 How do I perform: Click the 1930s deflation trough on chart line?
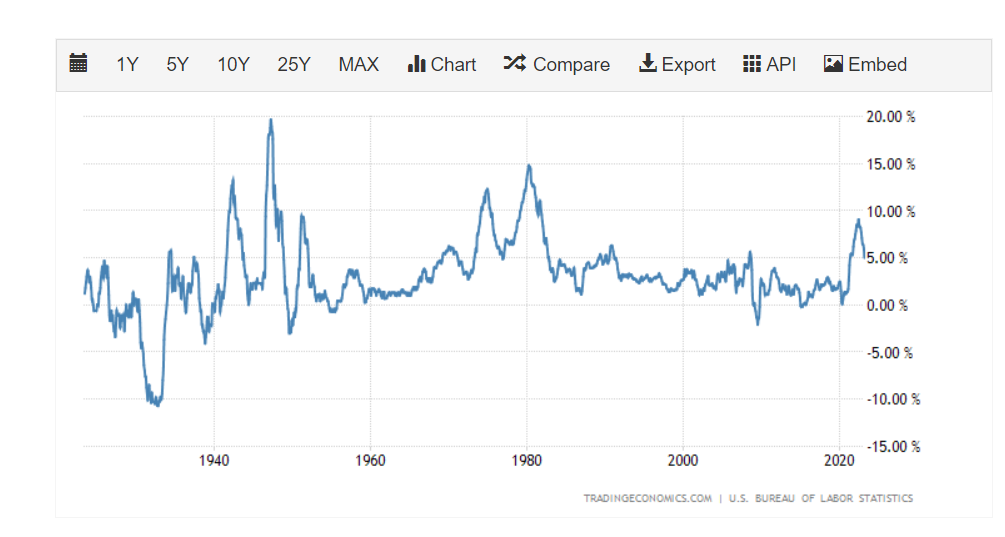156,404
